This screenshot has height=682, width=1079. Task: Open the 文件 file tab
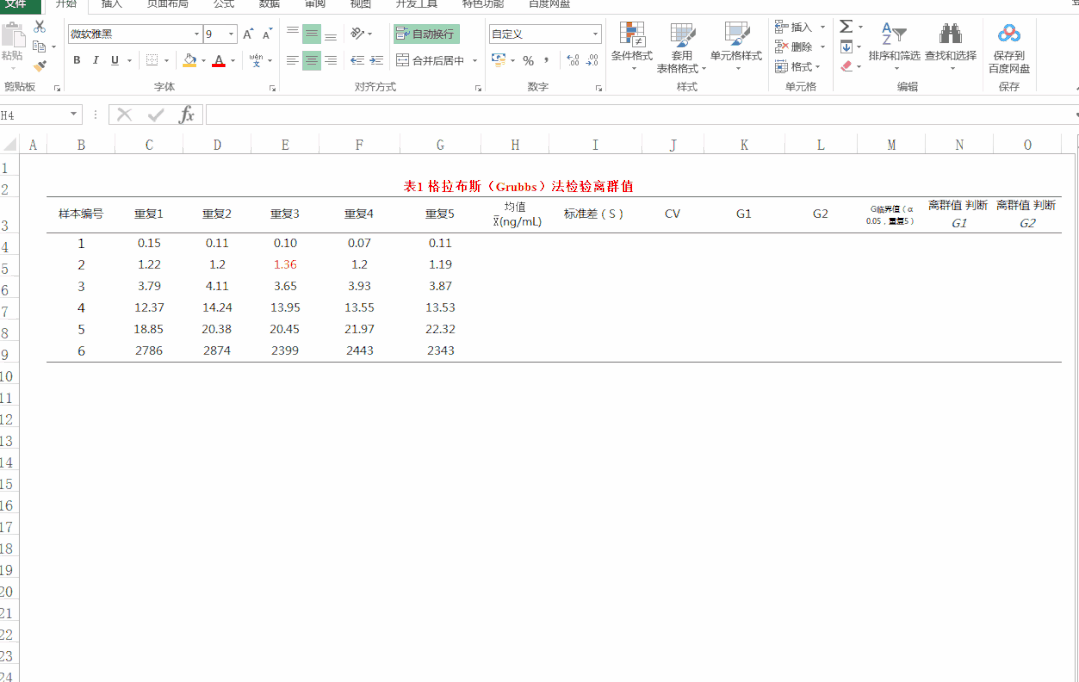pyautogui.click(x=16, y=4)
